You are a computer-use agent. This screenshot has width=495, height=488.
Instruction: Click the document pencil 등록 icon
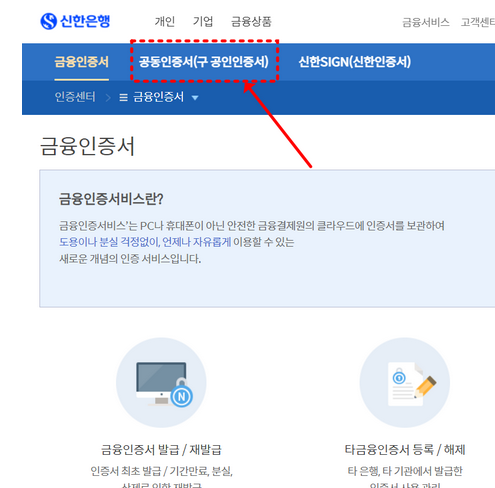(405, 383)
